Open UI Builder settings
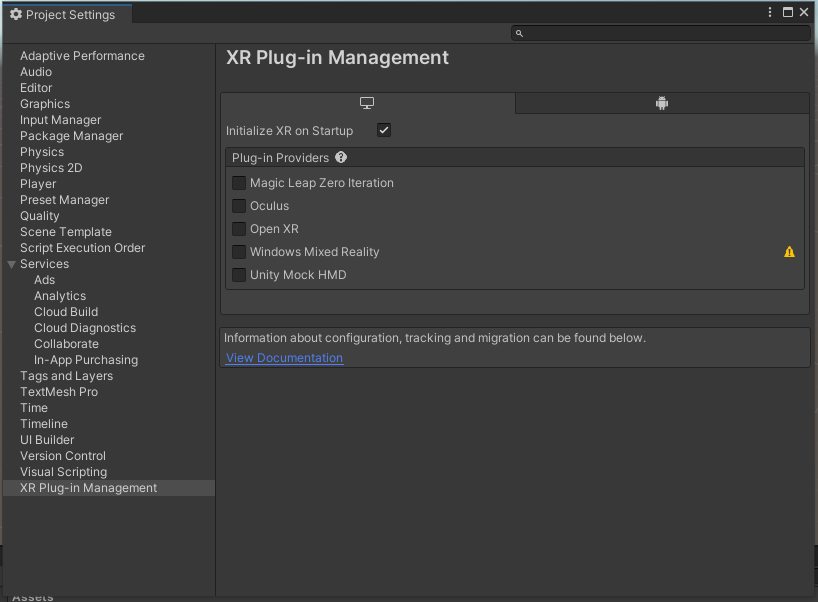 tap(47, 440)
